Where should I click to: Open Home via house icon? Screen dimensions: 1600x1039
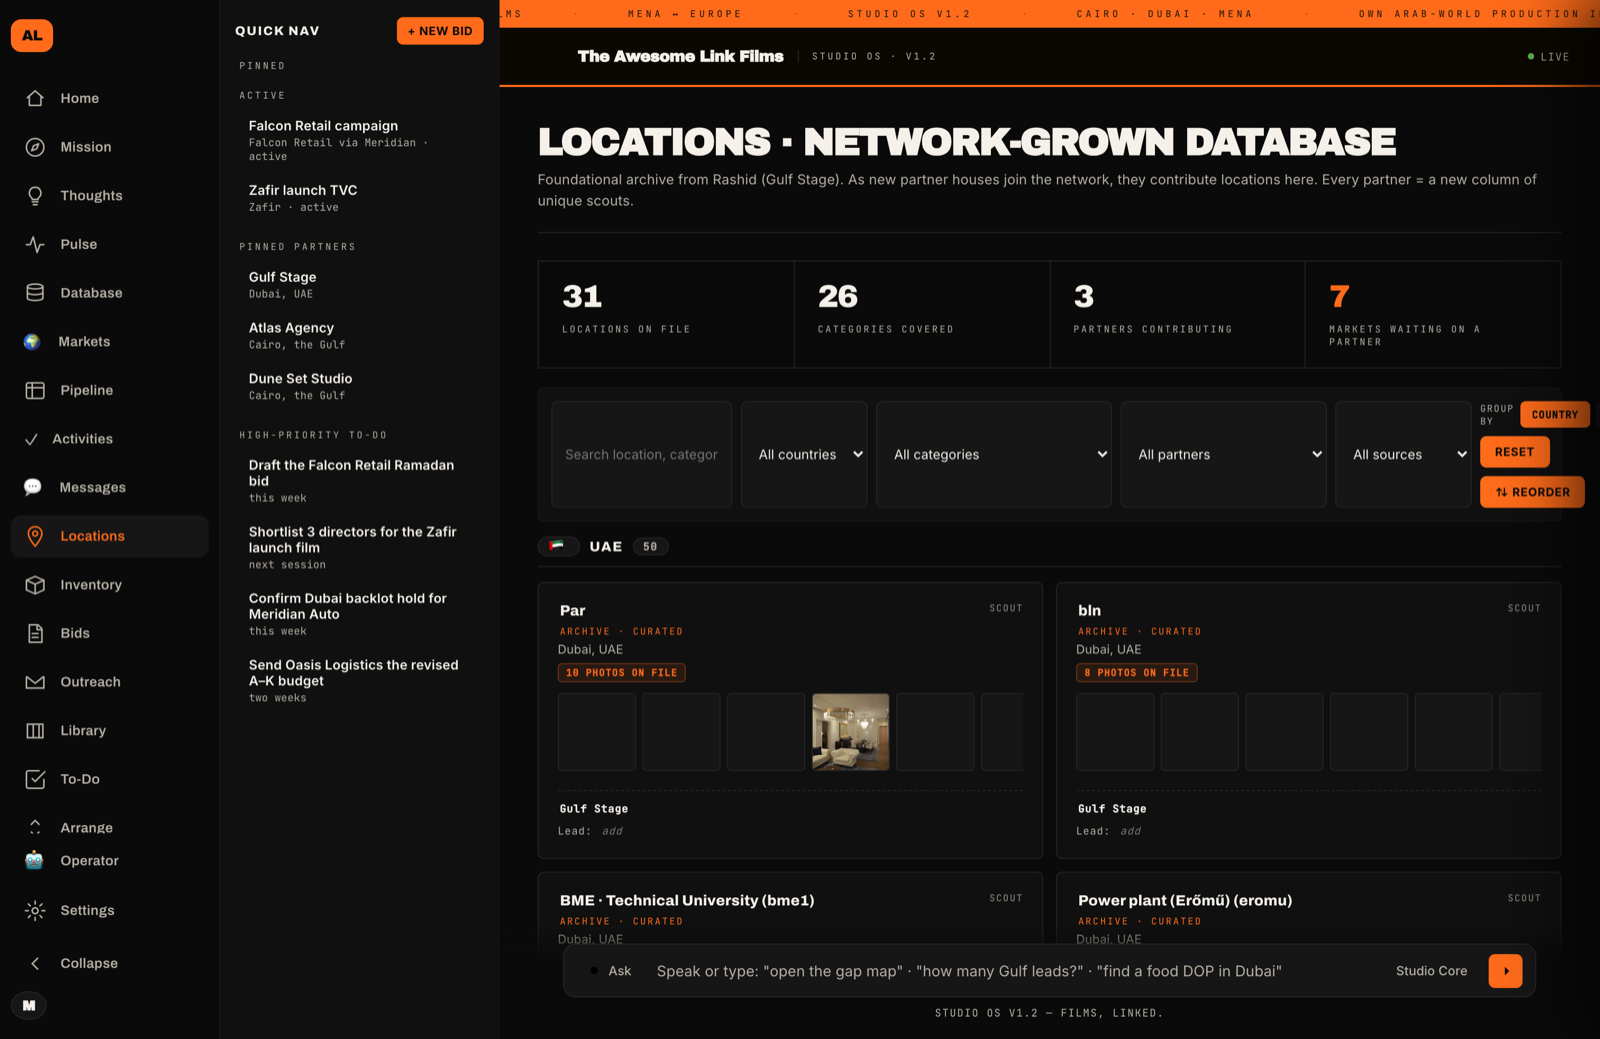(x=35, y=98)
